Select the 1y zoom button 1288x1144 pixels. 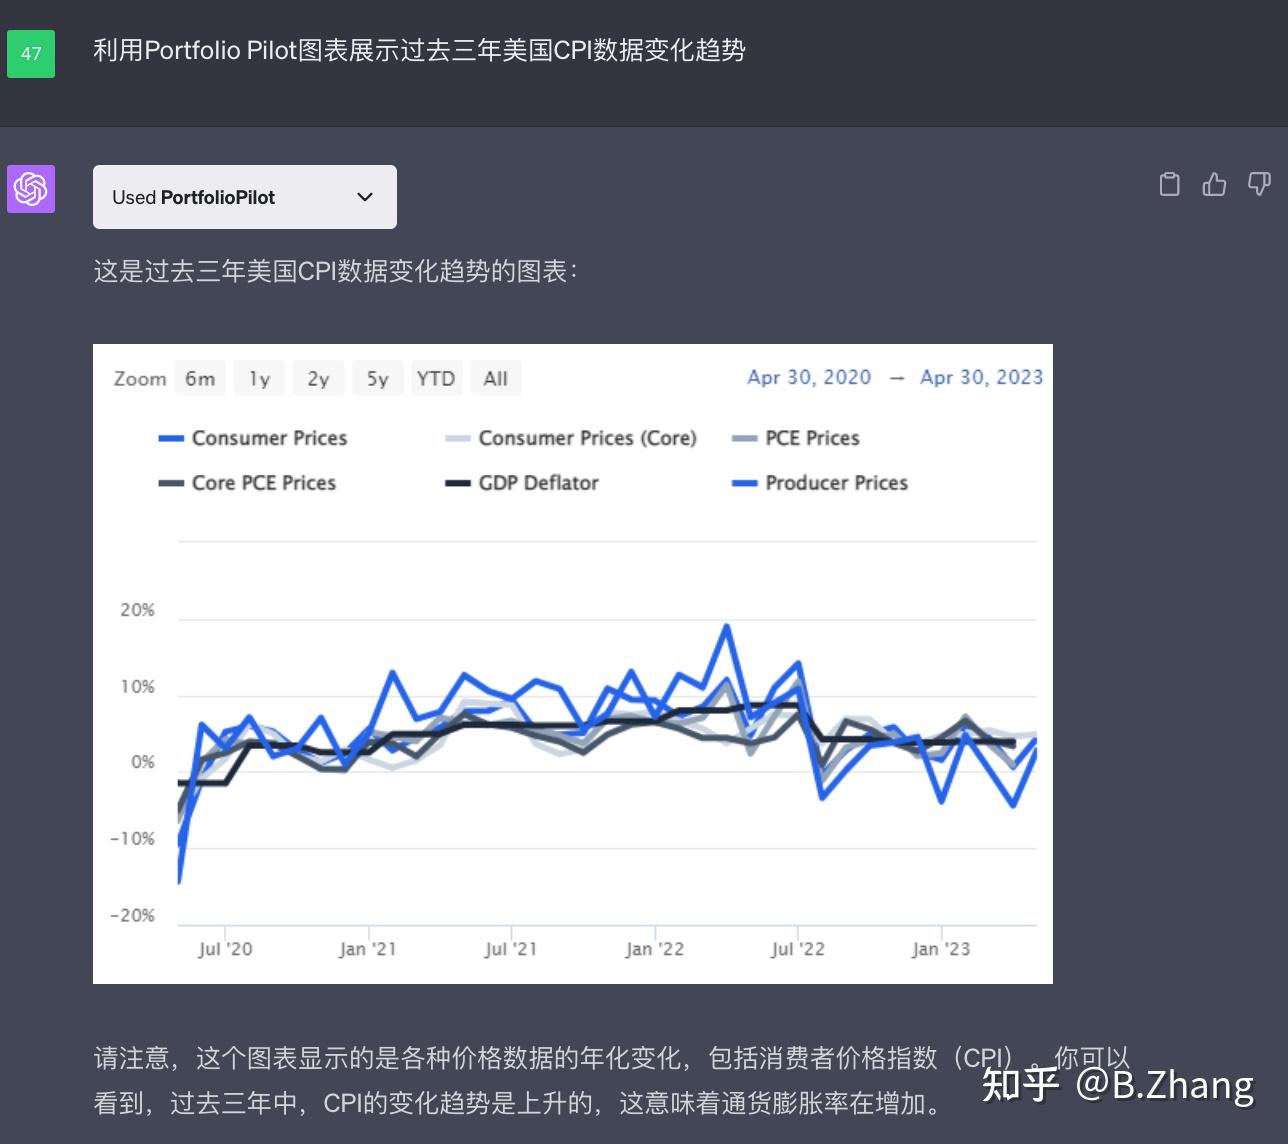point(259,378)
